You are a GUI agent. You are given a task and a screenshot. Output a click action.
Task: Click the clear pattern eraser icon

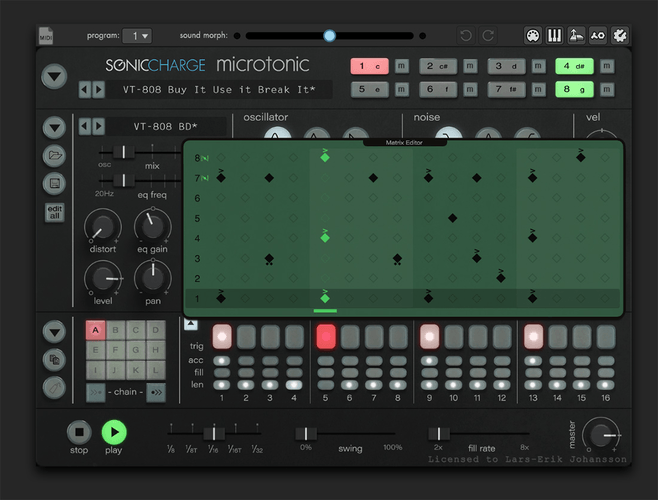[x=54, y=388]
